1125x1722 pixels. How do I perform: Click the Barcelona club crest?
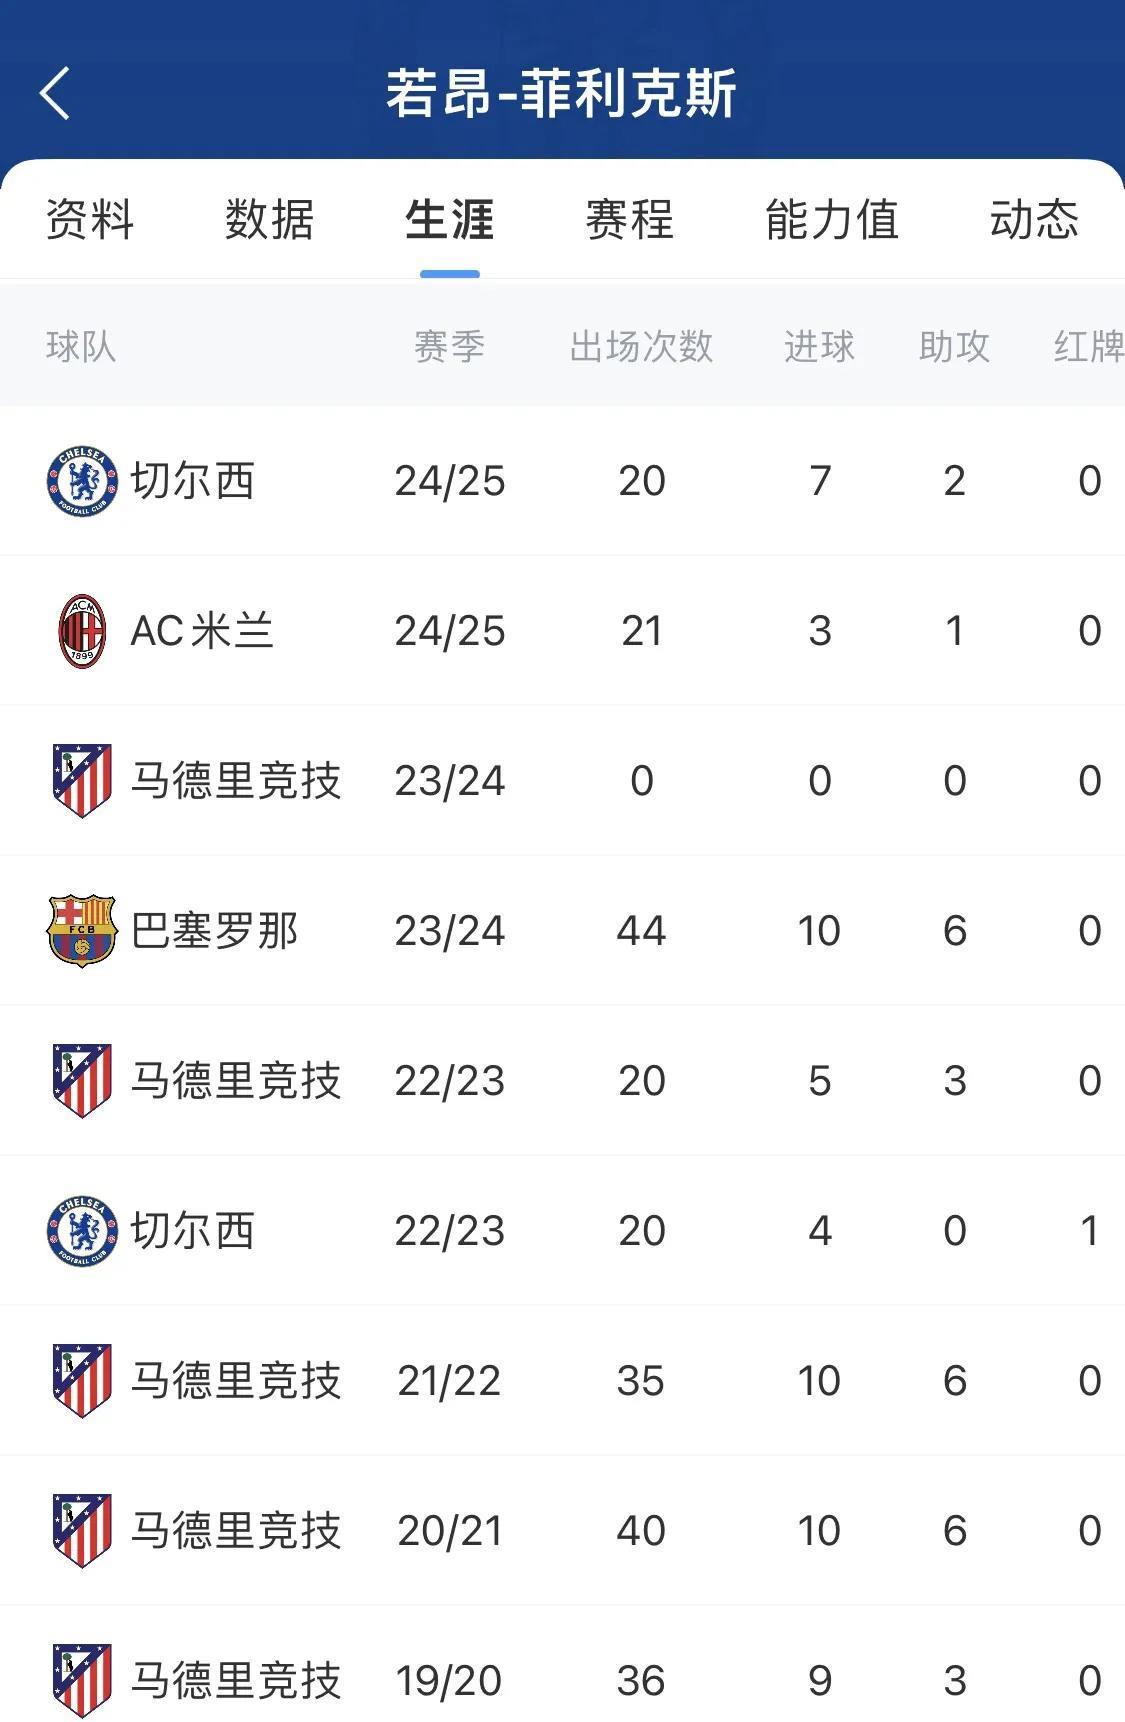click(82, 931)
